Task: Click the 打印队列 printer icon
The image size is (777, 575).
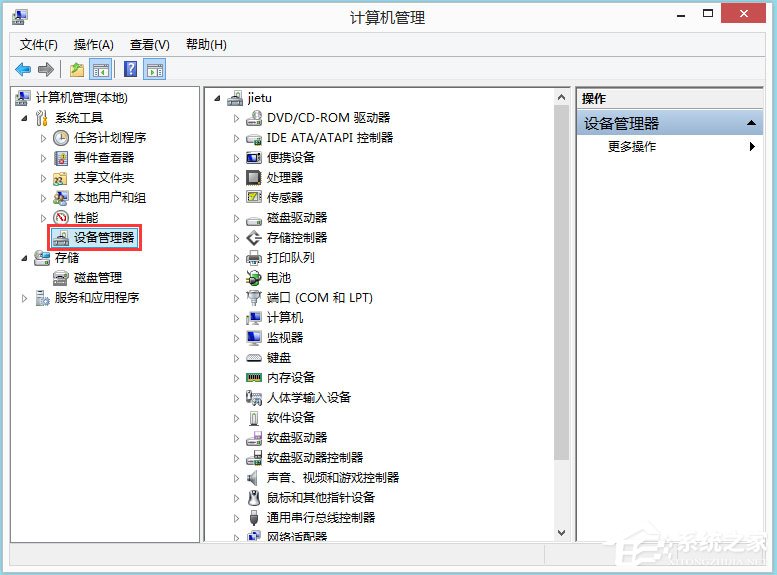Action: [254, 258]
